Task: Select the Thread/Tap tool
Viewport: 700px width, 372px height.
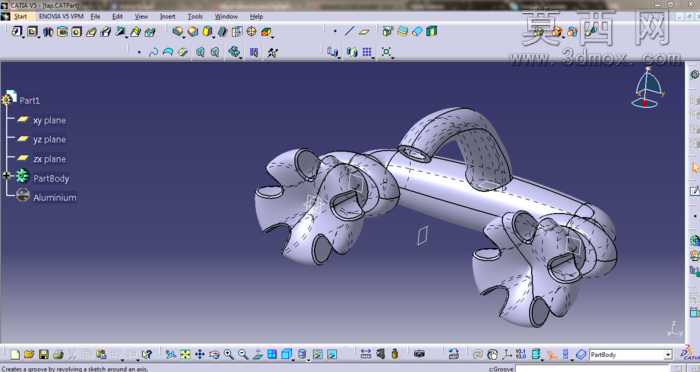Action: coord(251,32)
